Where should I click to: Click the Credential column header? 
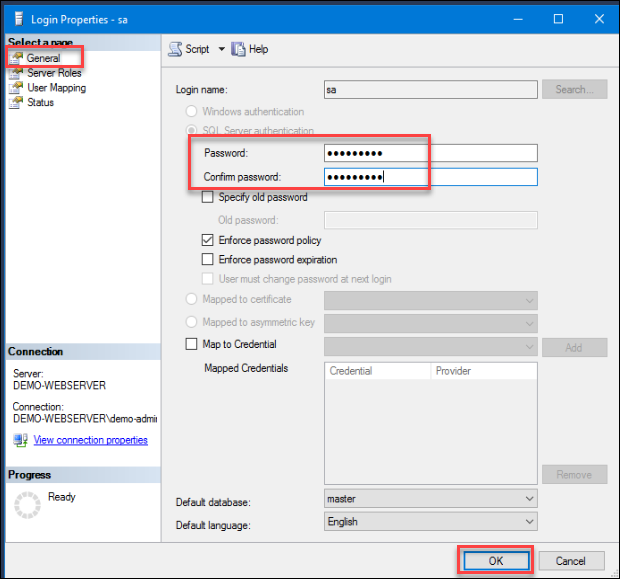click(378, 371)
